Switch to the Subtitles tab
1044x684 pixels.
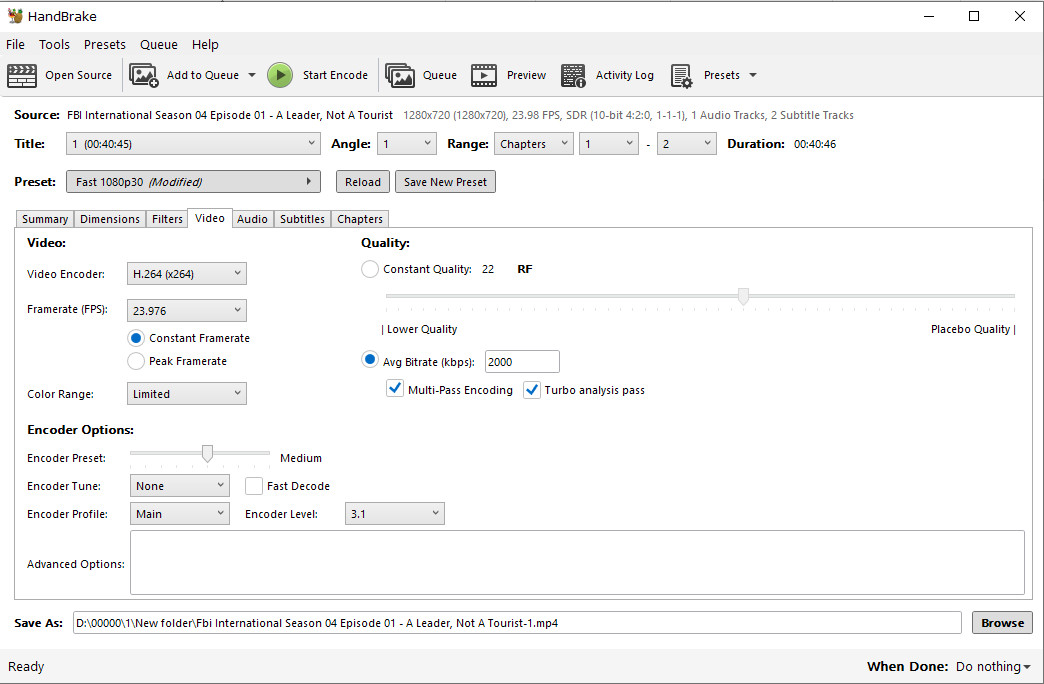[302, 219]
